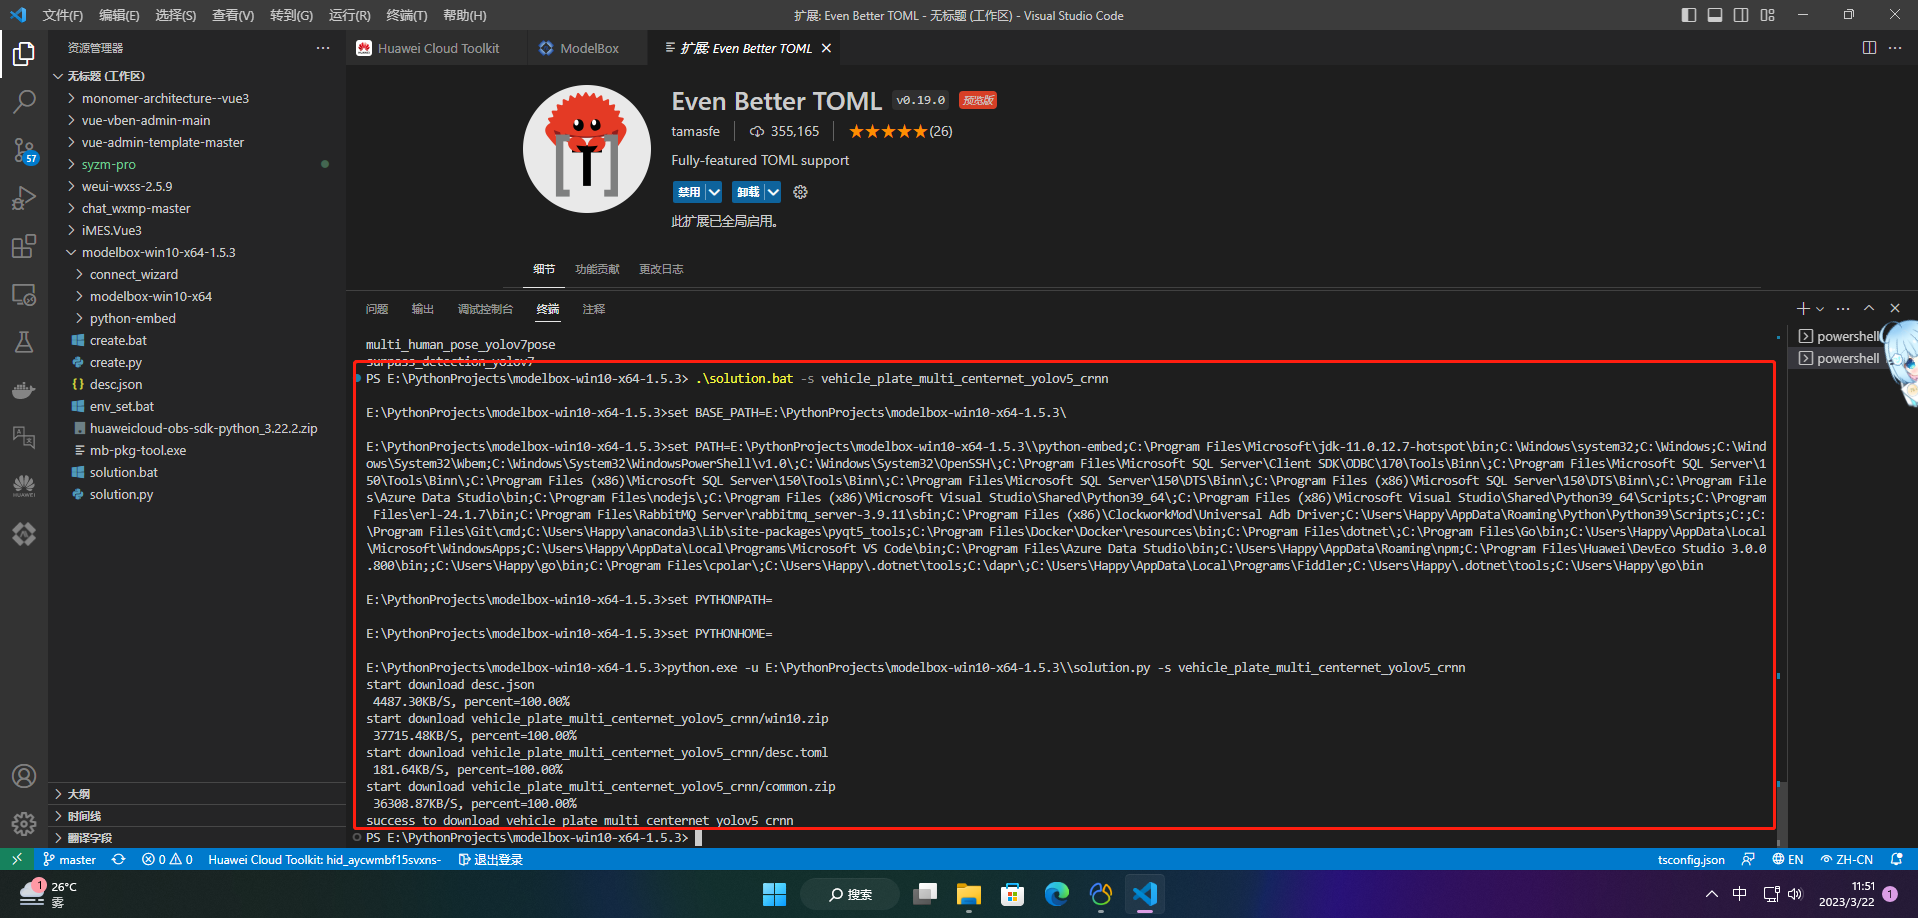Click the feedback icon in the status bar
This screenshot has height=918, width=1918.
pyautogui.click(x=1748, y=859)
